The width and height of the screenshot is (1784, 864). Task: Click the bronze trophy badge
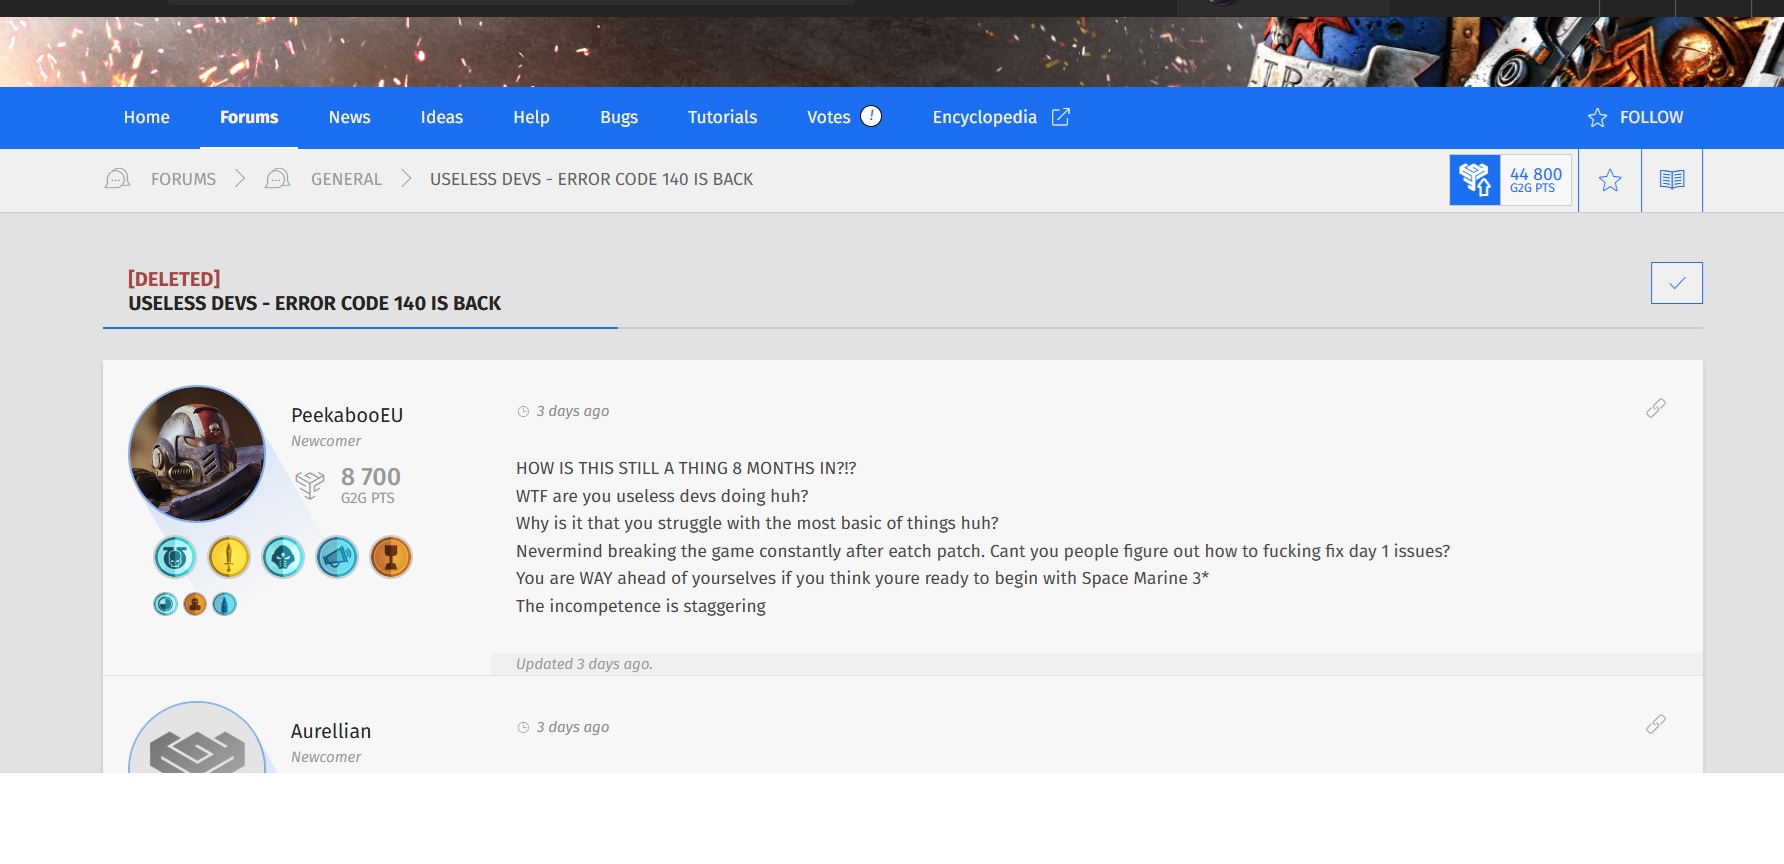[x=391, y=557]
